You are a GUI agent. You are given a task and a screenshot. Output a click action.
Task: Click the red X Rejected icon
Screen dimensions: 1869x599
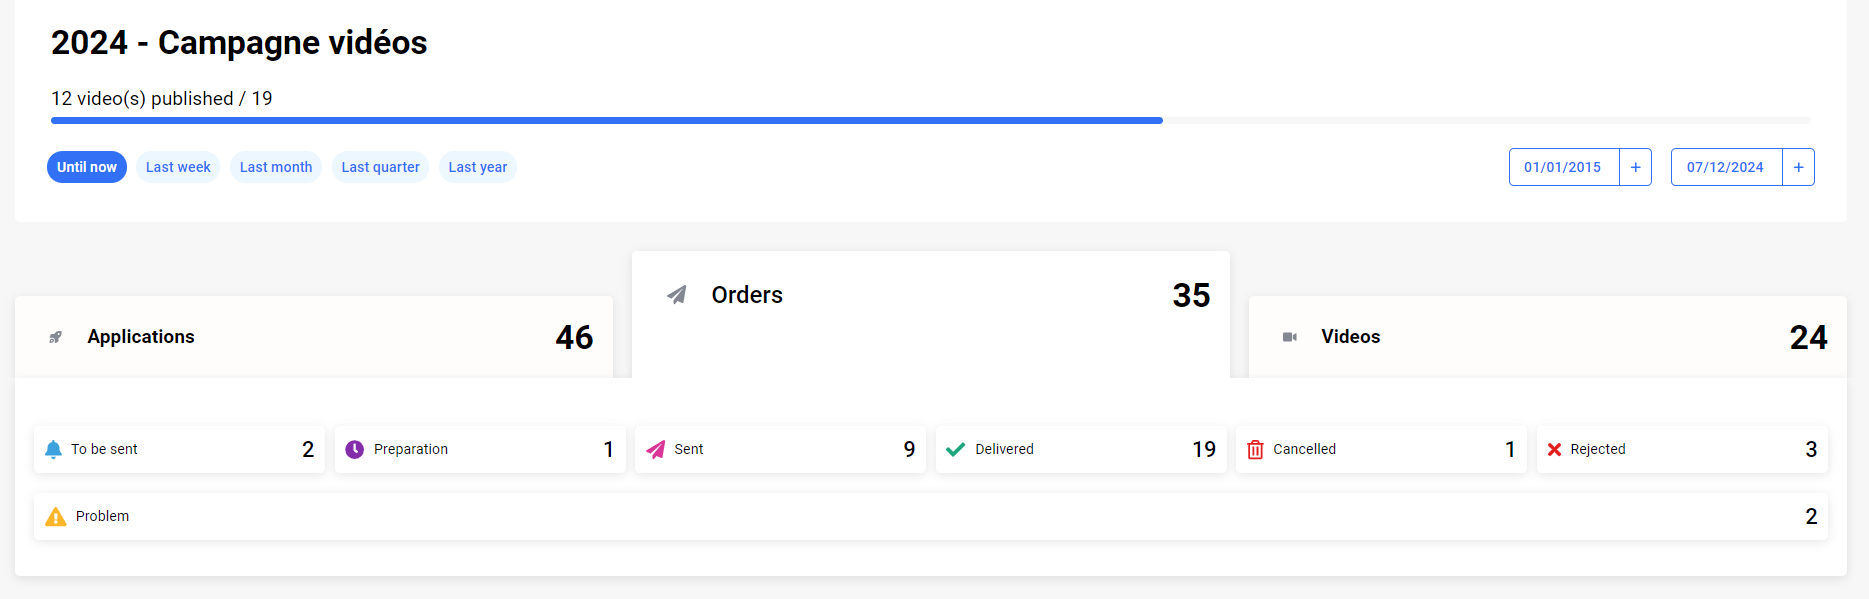[1554, 450]
